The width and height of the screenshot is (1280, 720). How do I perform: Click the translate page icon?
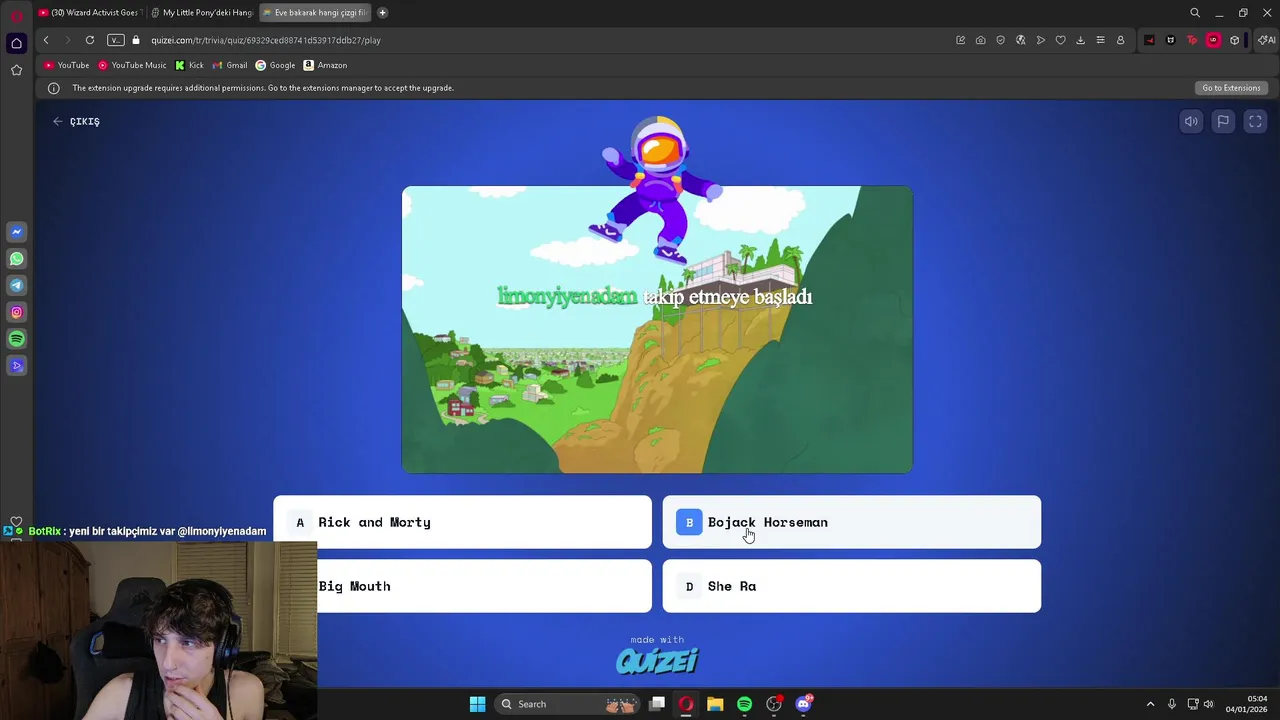[x=1020, y=40]
